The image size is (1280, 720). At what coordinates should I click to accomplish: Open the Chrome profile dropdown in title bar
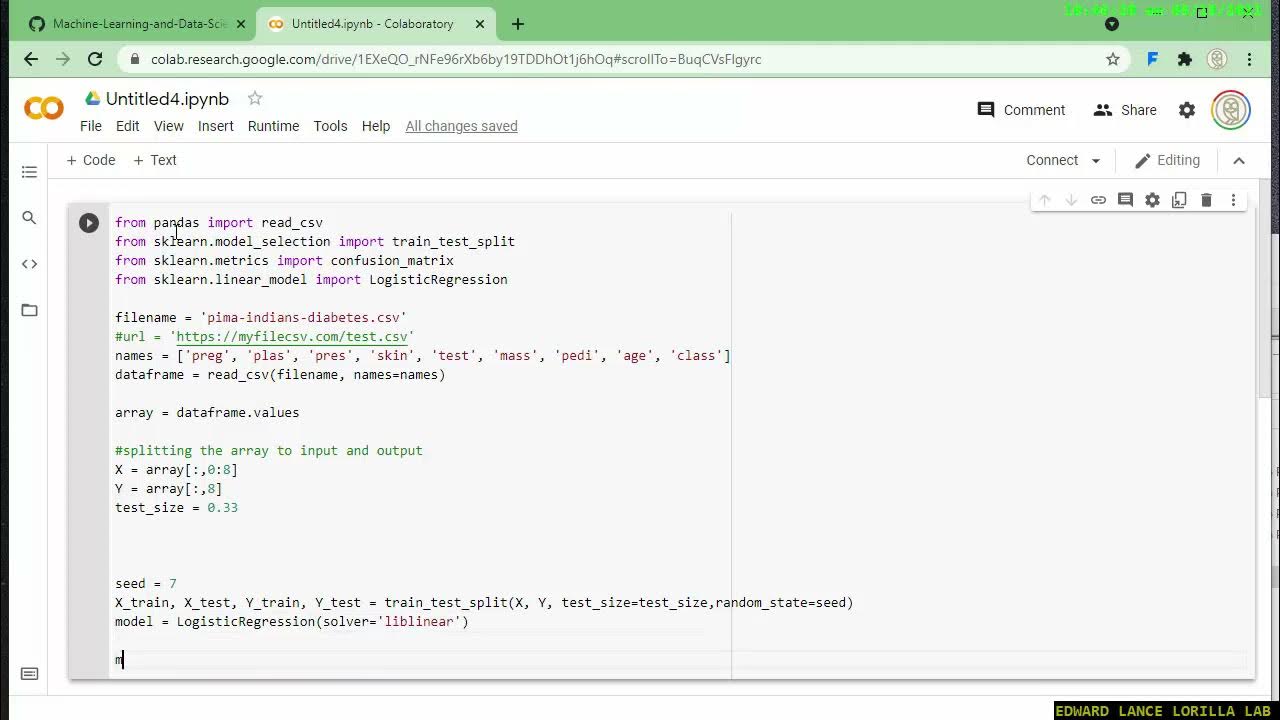point(1112,24)
